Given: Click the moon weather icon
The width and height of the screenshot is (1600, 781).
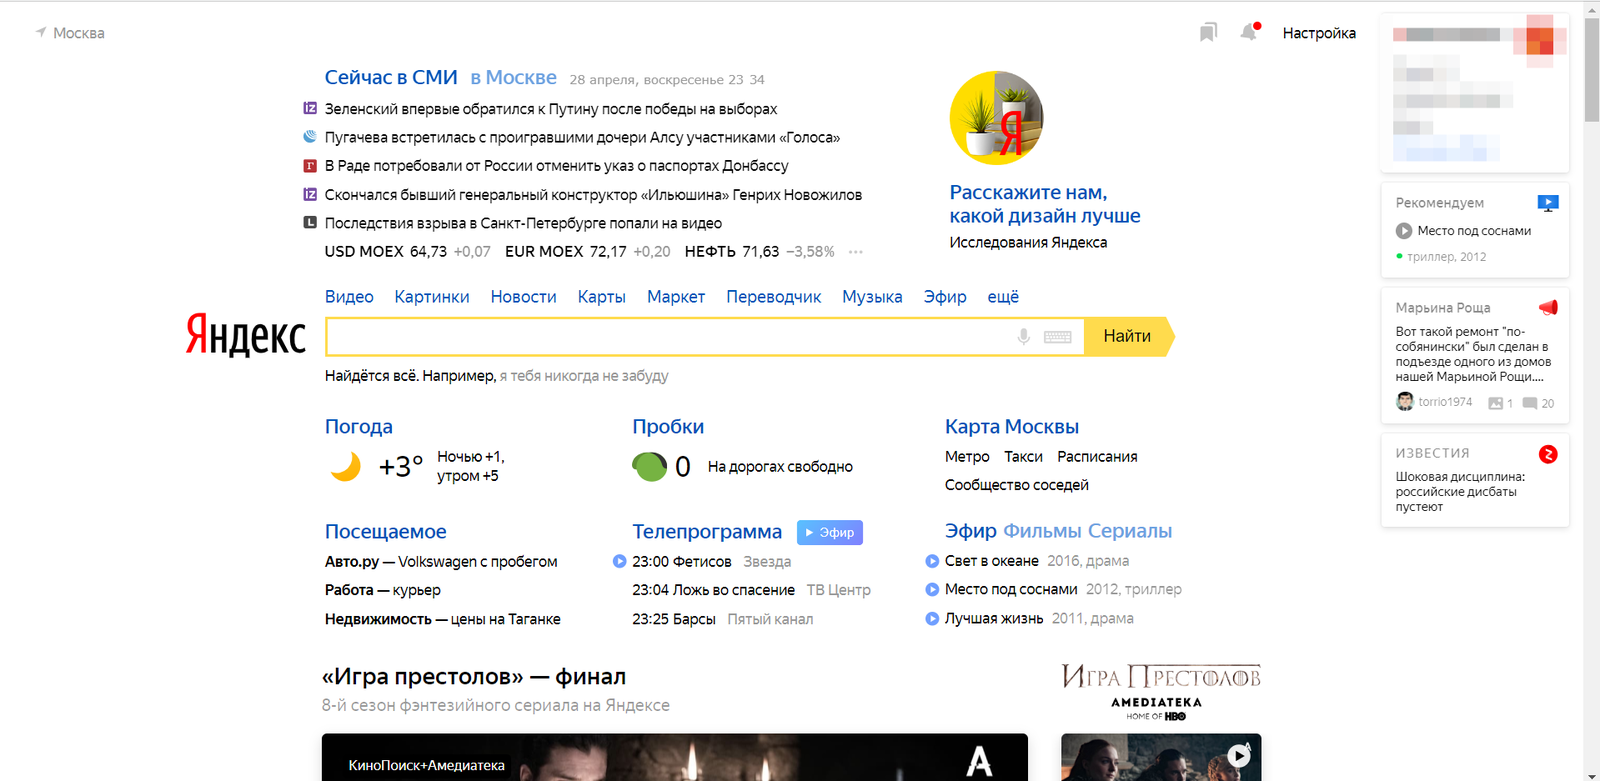Looking at the screenshot, I should pos(345,466).
